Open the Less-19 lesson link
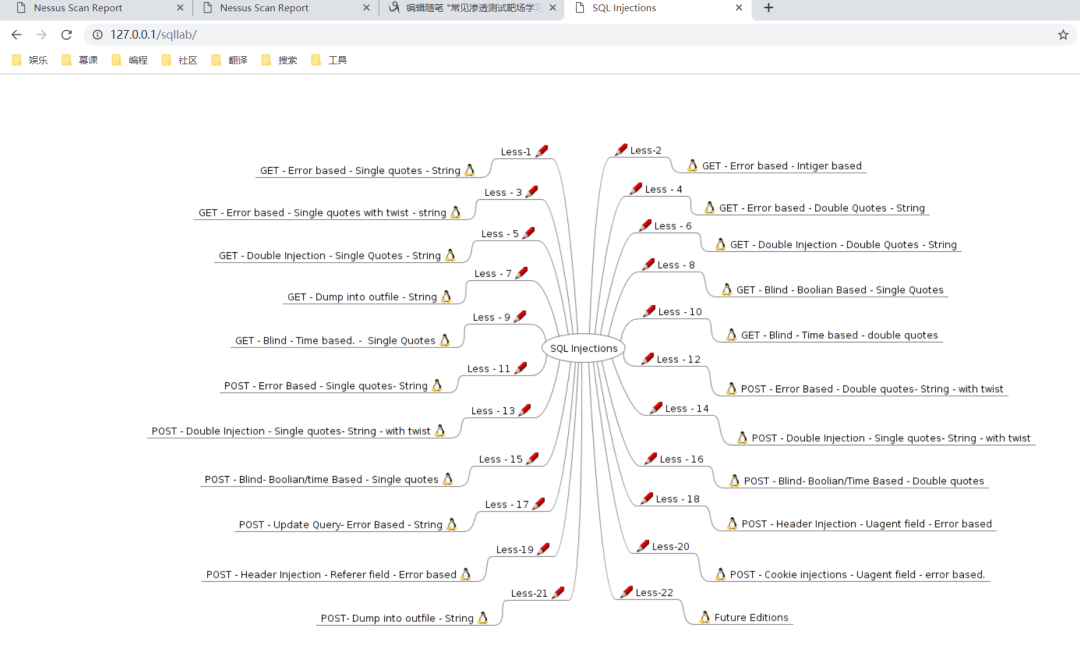This screenshot has height=645, width=1080. coord(515,549)
